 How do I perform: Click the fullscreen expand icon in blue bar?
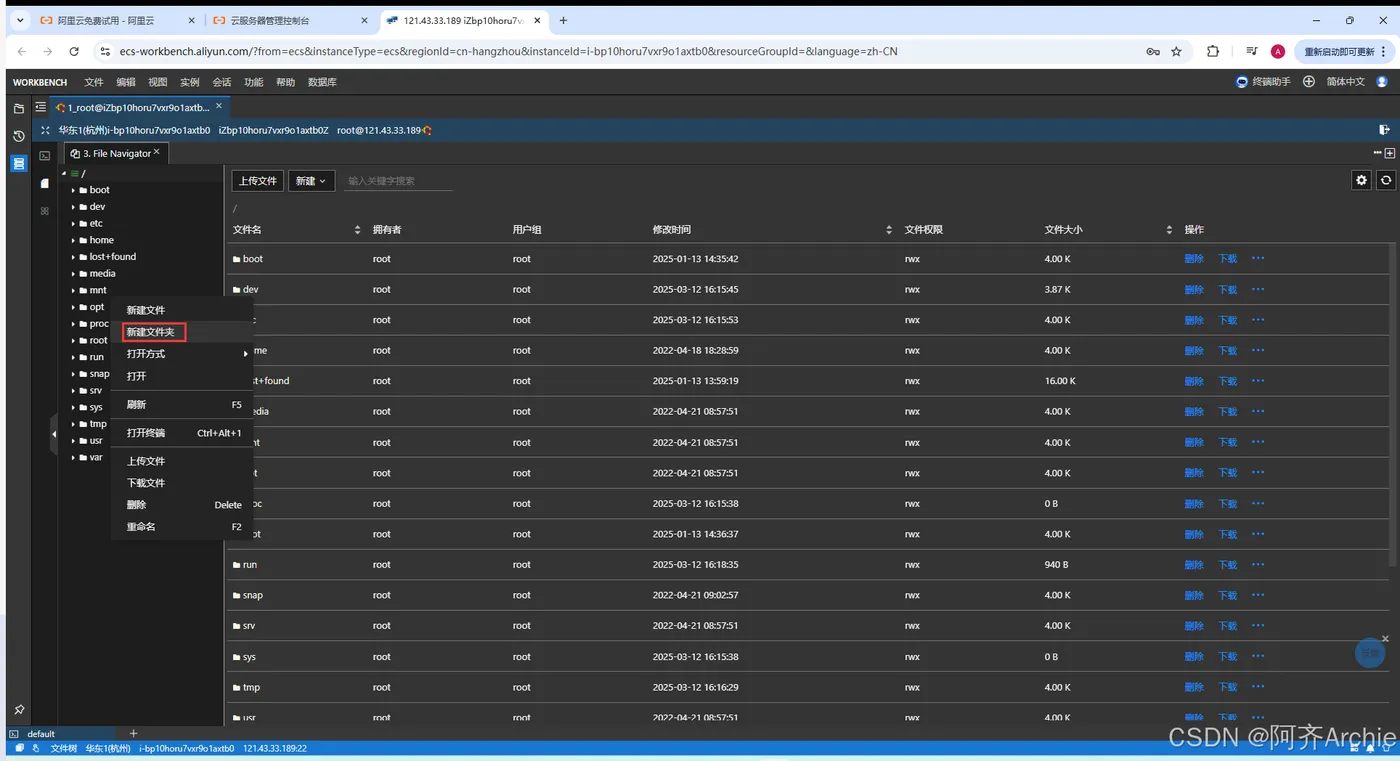click(x=44, y=130)
